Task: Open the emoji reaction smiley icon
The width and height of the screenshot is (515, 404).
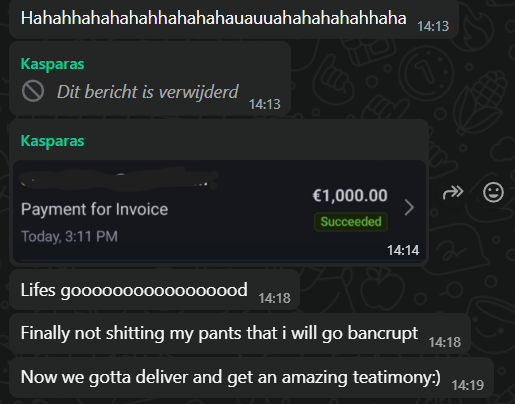Action: [493, 192]
